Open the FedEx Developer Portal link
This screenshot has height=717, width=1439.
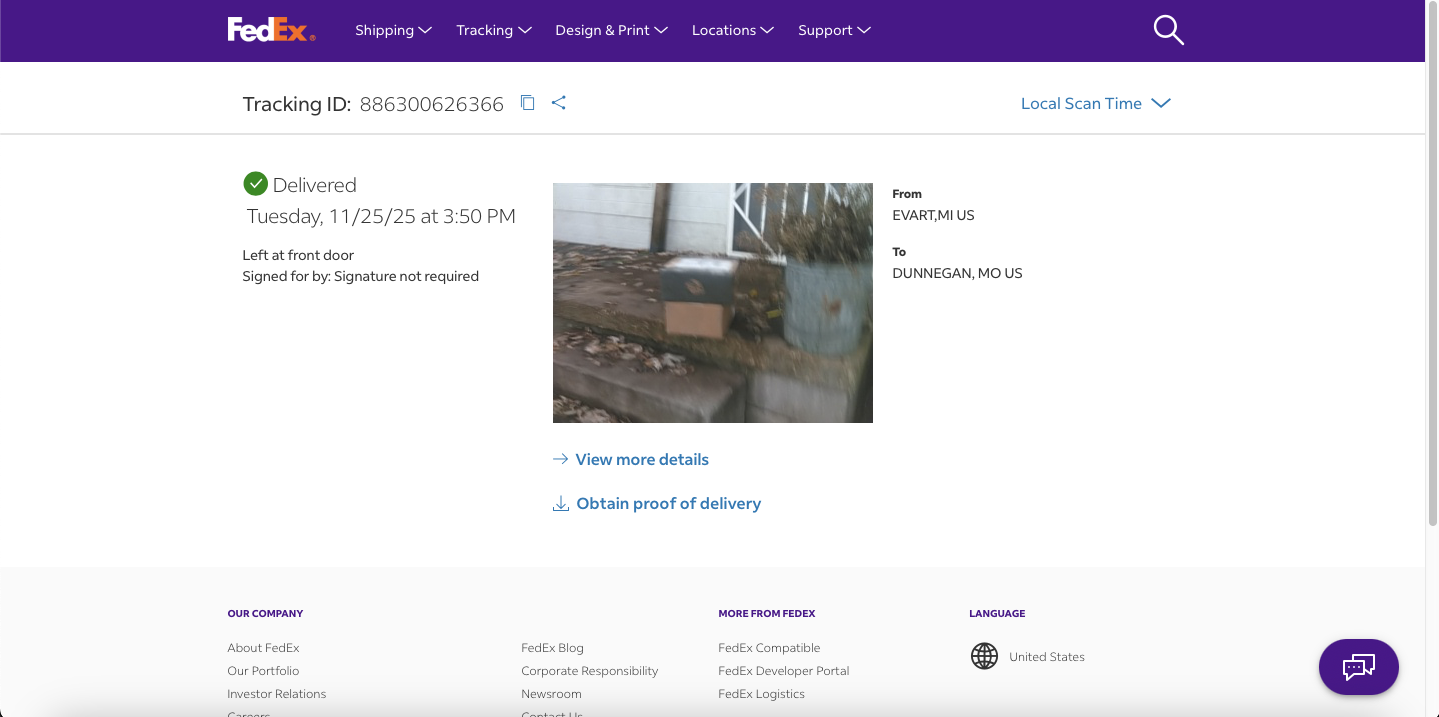tap(783, 671)
